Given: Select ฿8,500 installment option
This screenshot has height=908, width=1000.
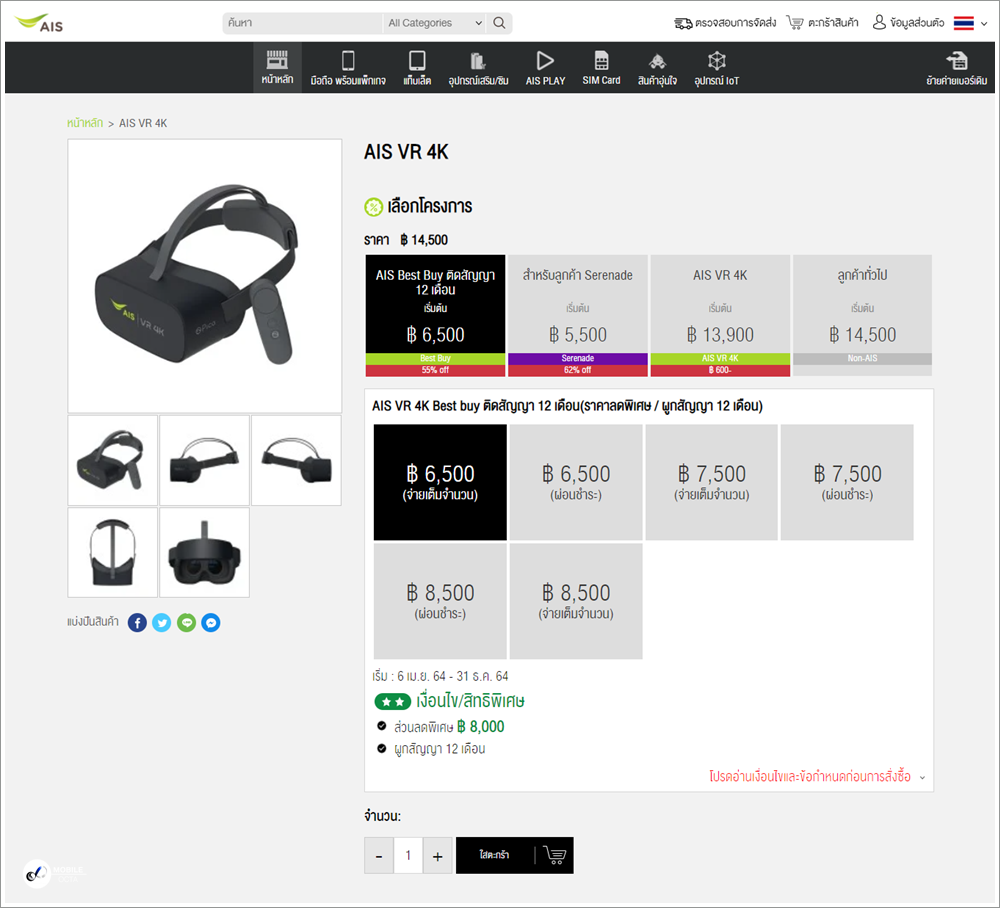Looking at the screenshot, I should pos(440,601).
